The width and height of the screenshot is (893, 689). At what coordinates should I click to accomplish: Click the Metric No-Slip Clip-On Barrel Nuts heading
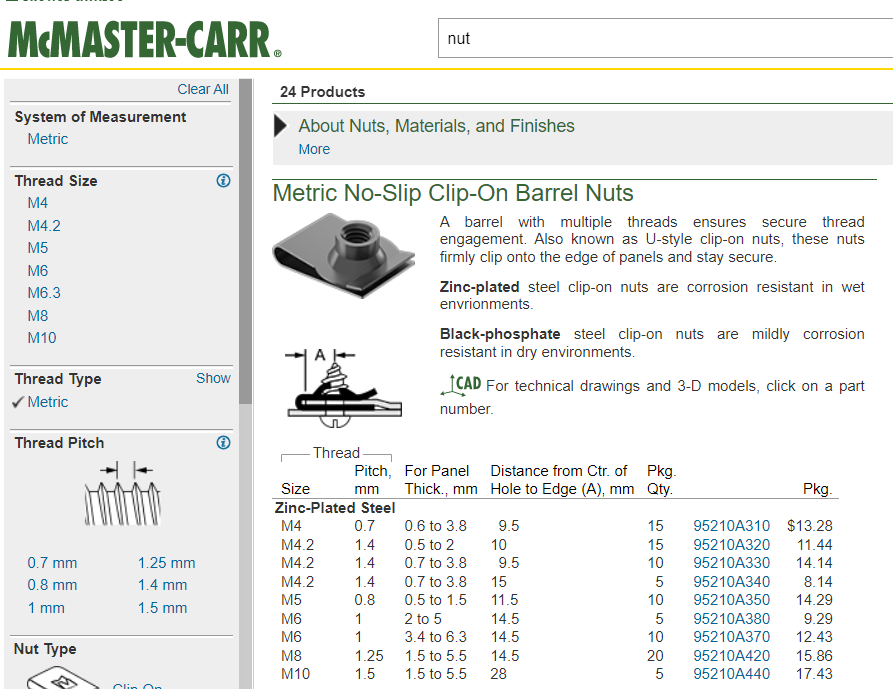click(x=453, y=193)
